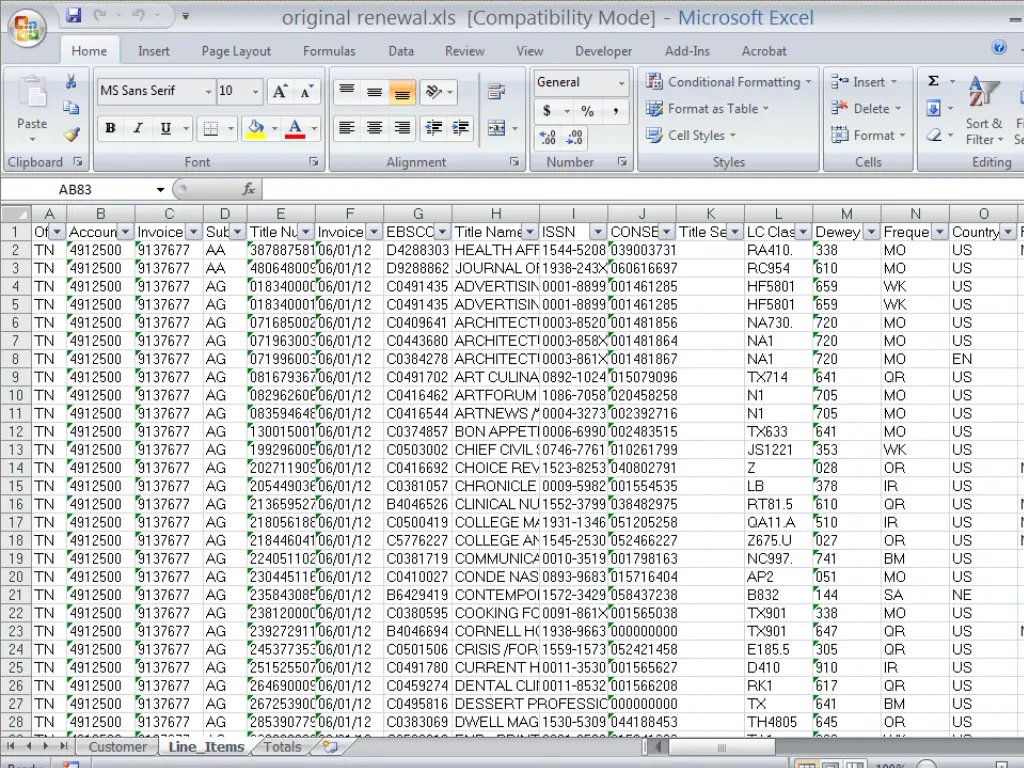Open the Font dialog launcher
The width and height of the screenshot is (1024, 768).
(x=313, y=161)
